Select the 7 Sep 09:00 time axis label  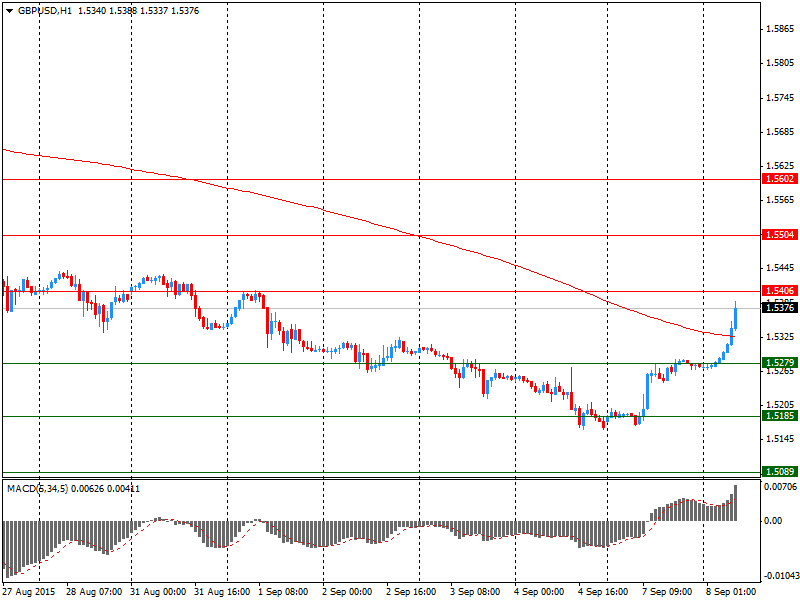667,592
